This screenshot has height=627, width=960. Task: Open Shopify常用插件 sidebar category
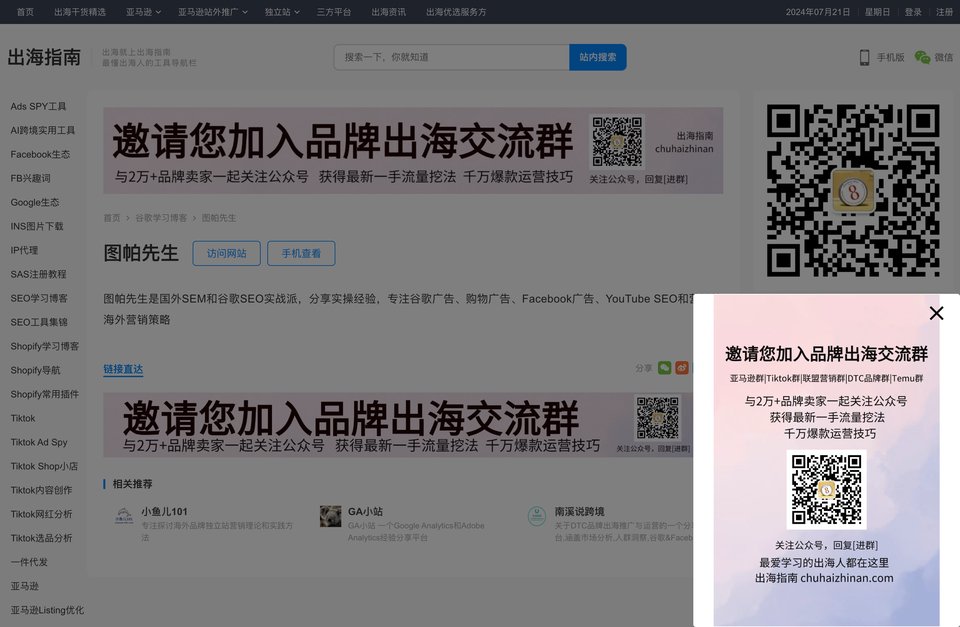[45, 394]
